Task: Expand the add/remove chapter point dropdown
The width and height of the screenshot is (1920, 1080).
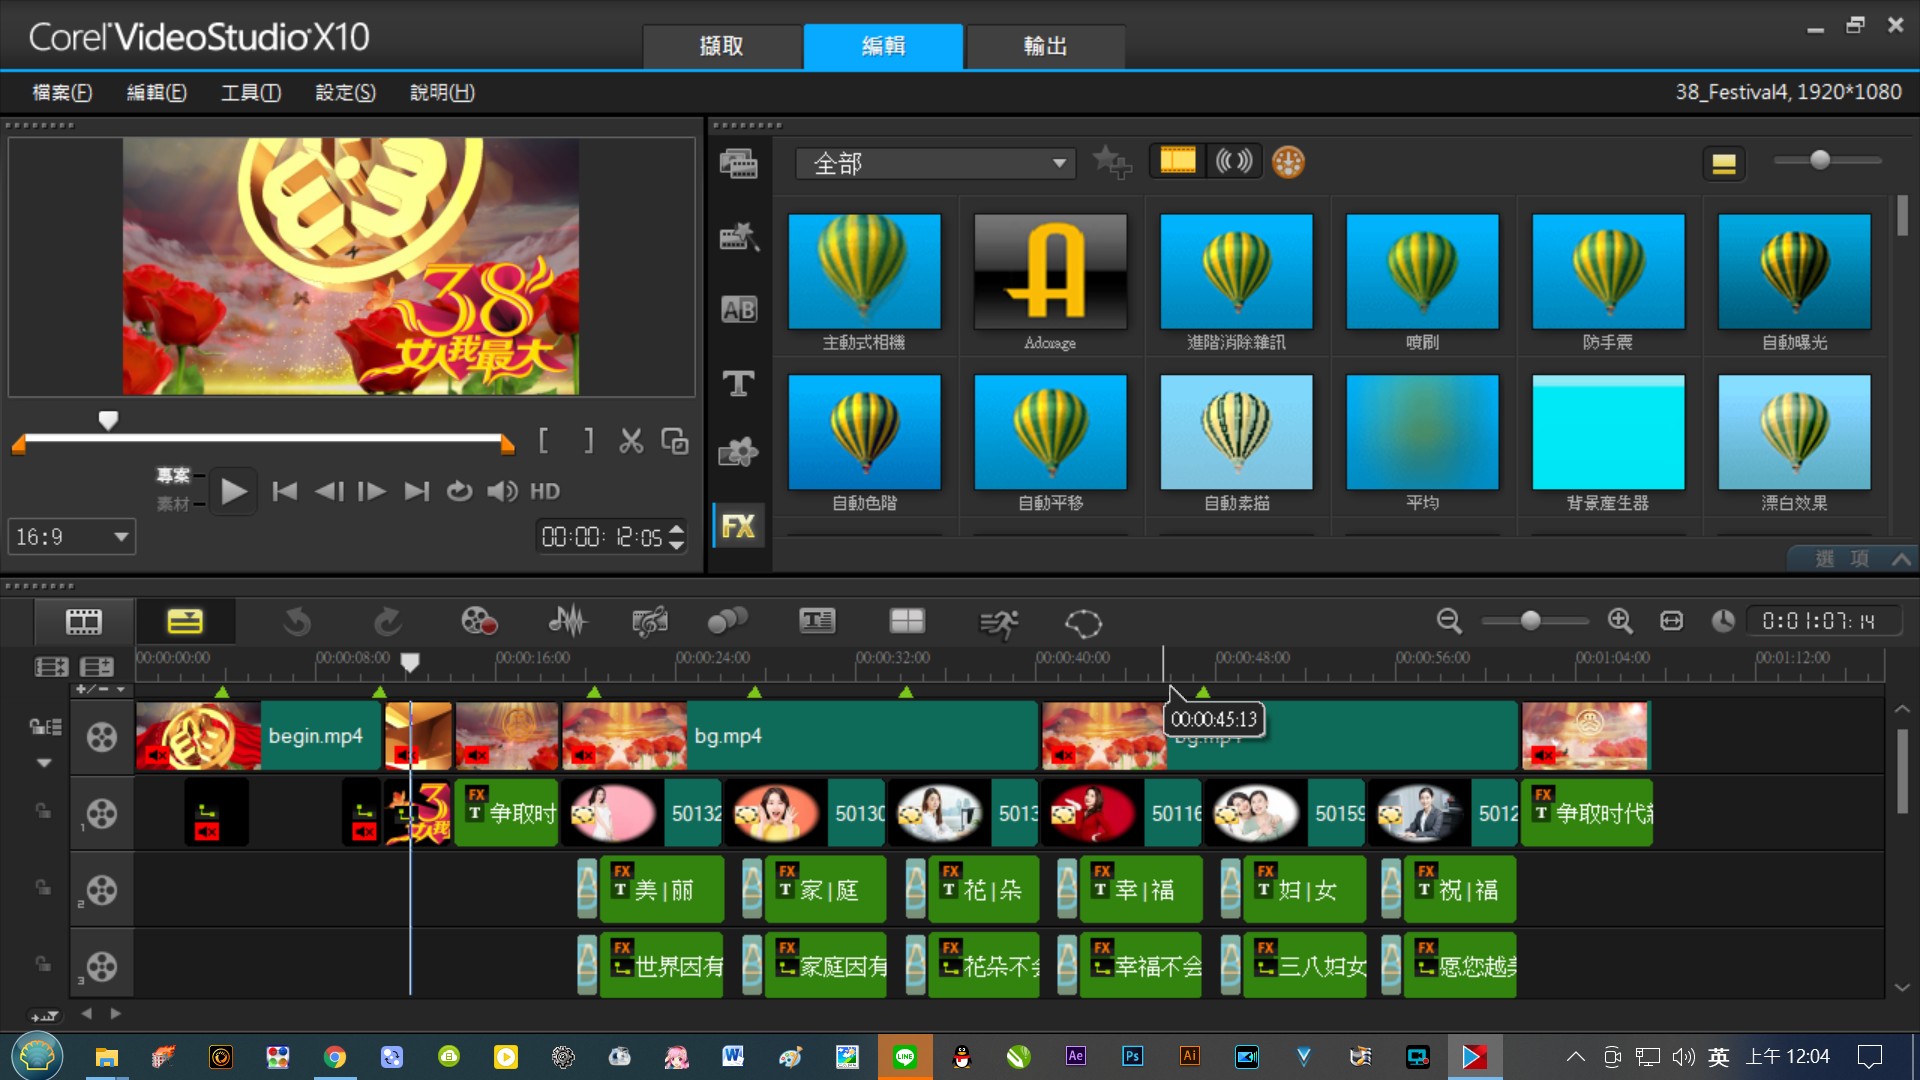Action: click(x=102, y=690)
